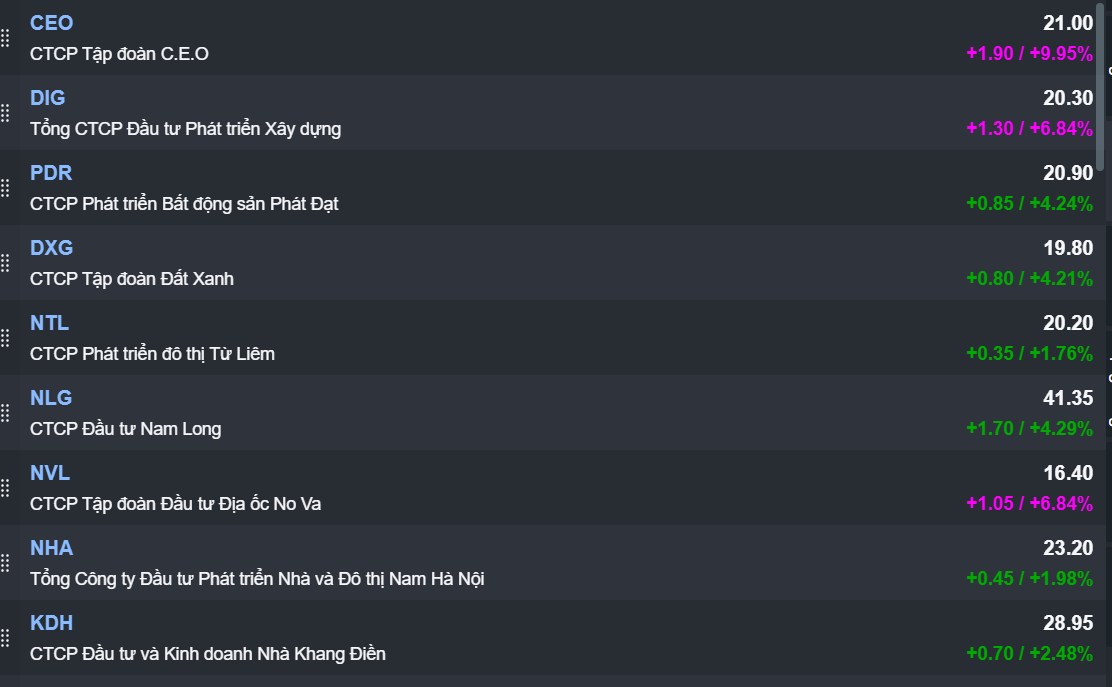Screen dimensions: 1112x687
Task: Click the drag handle beside CEO
Action: click(x=5, y=38)
